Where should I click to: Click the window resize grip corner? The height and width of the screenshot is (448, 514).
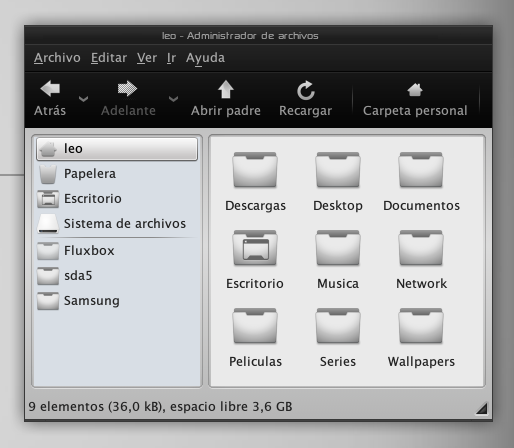[x=482, y=408]
